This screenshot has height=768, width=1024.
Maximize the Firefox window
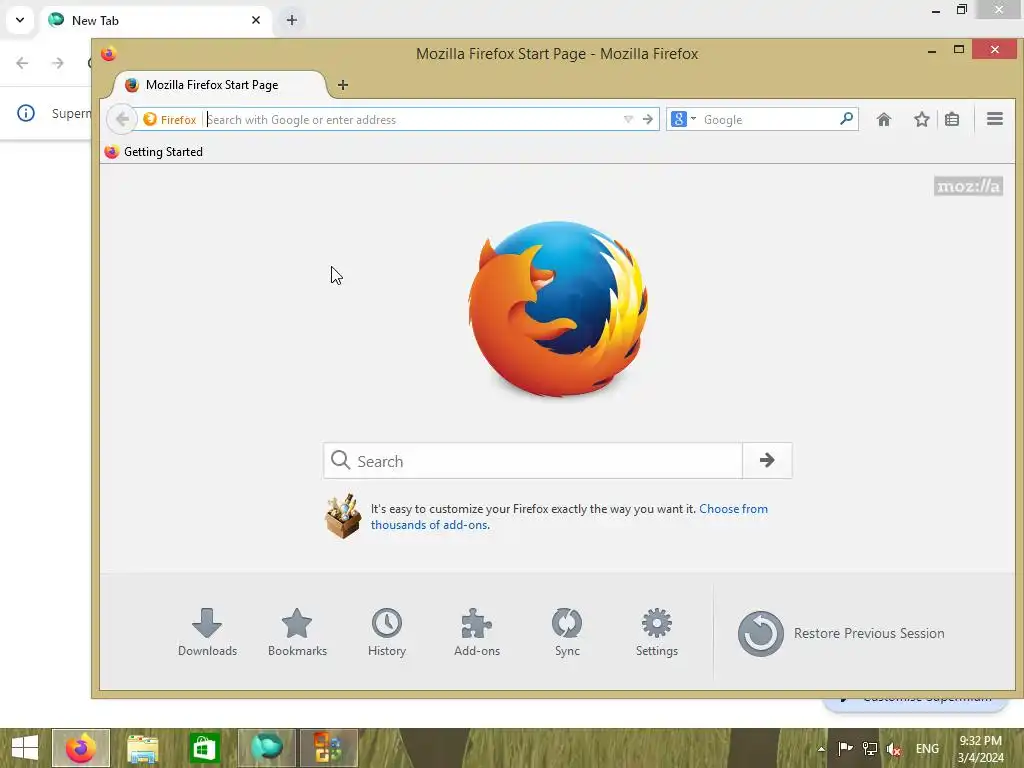pyautogui.click(x=959, y=50)
